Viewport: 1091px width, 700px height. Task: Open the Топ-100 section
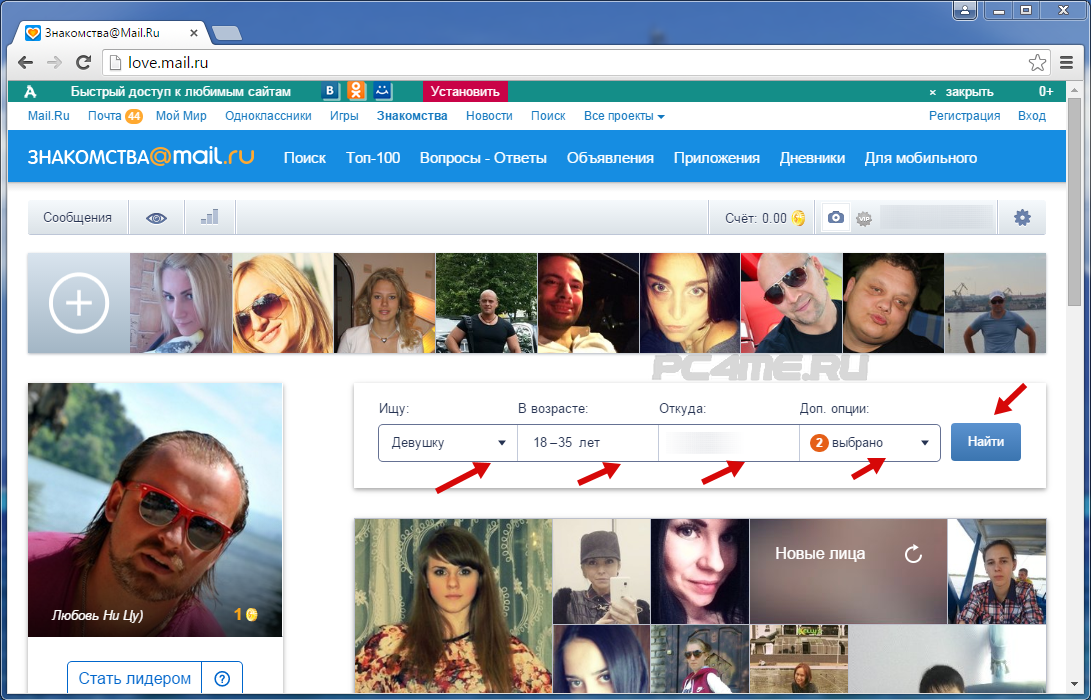[373, 158]
